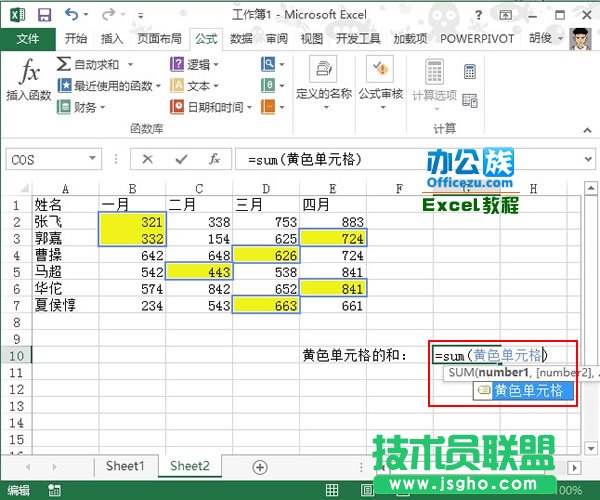The image size is (600, 500).
Task: Switch to the 开发工具 Developer tab
Action: click(x=358, y=39)
